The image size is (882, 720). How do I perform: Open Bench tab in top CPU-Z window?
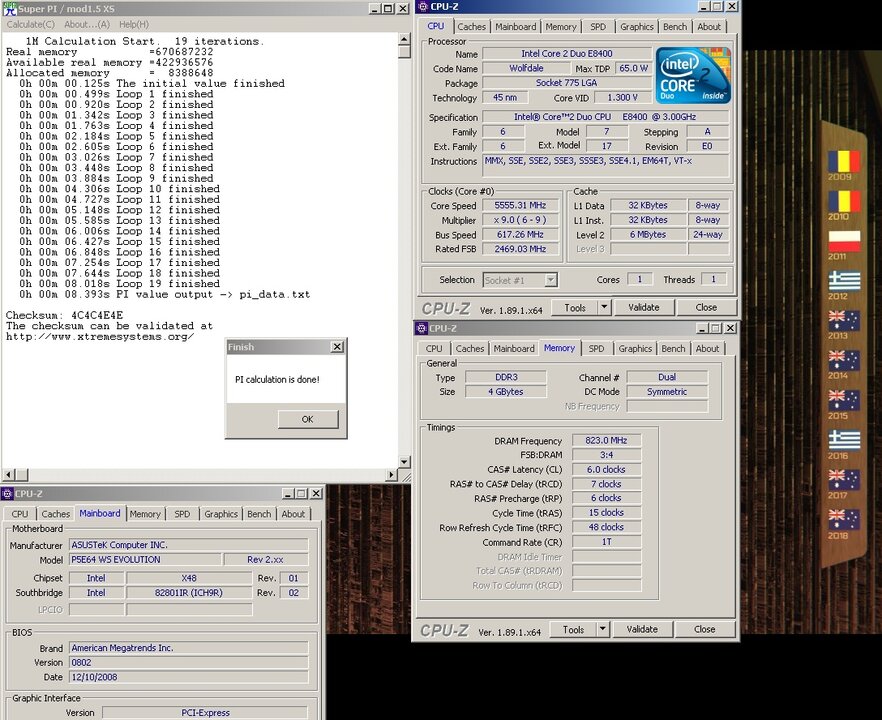pos(675,26)
